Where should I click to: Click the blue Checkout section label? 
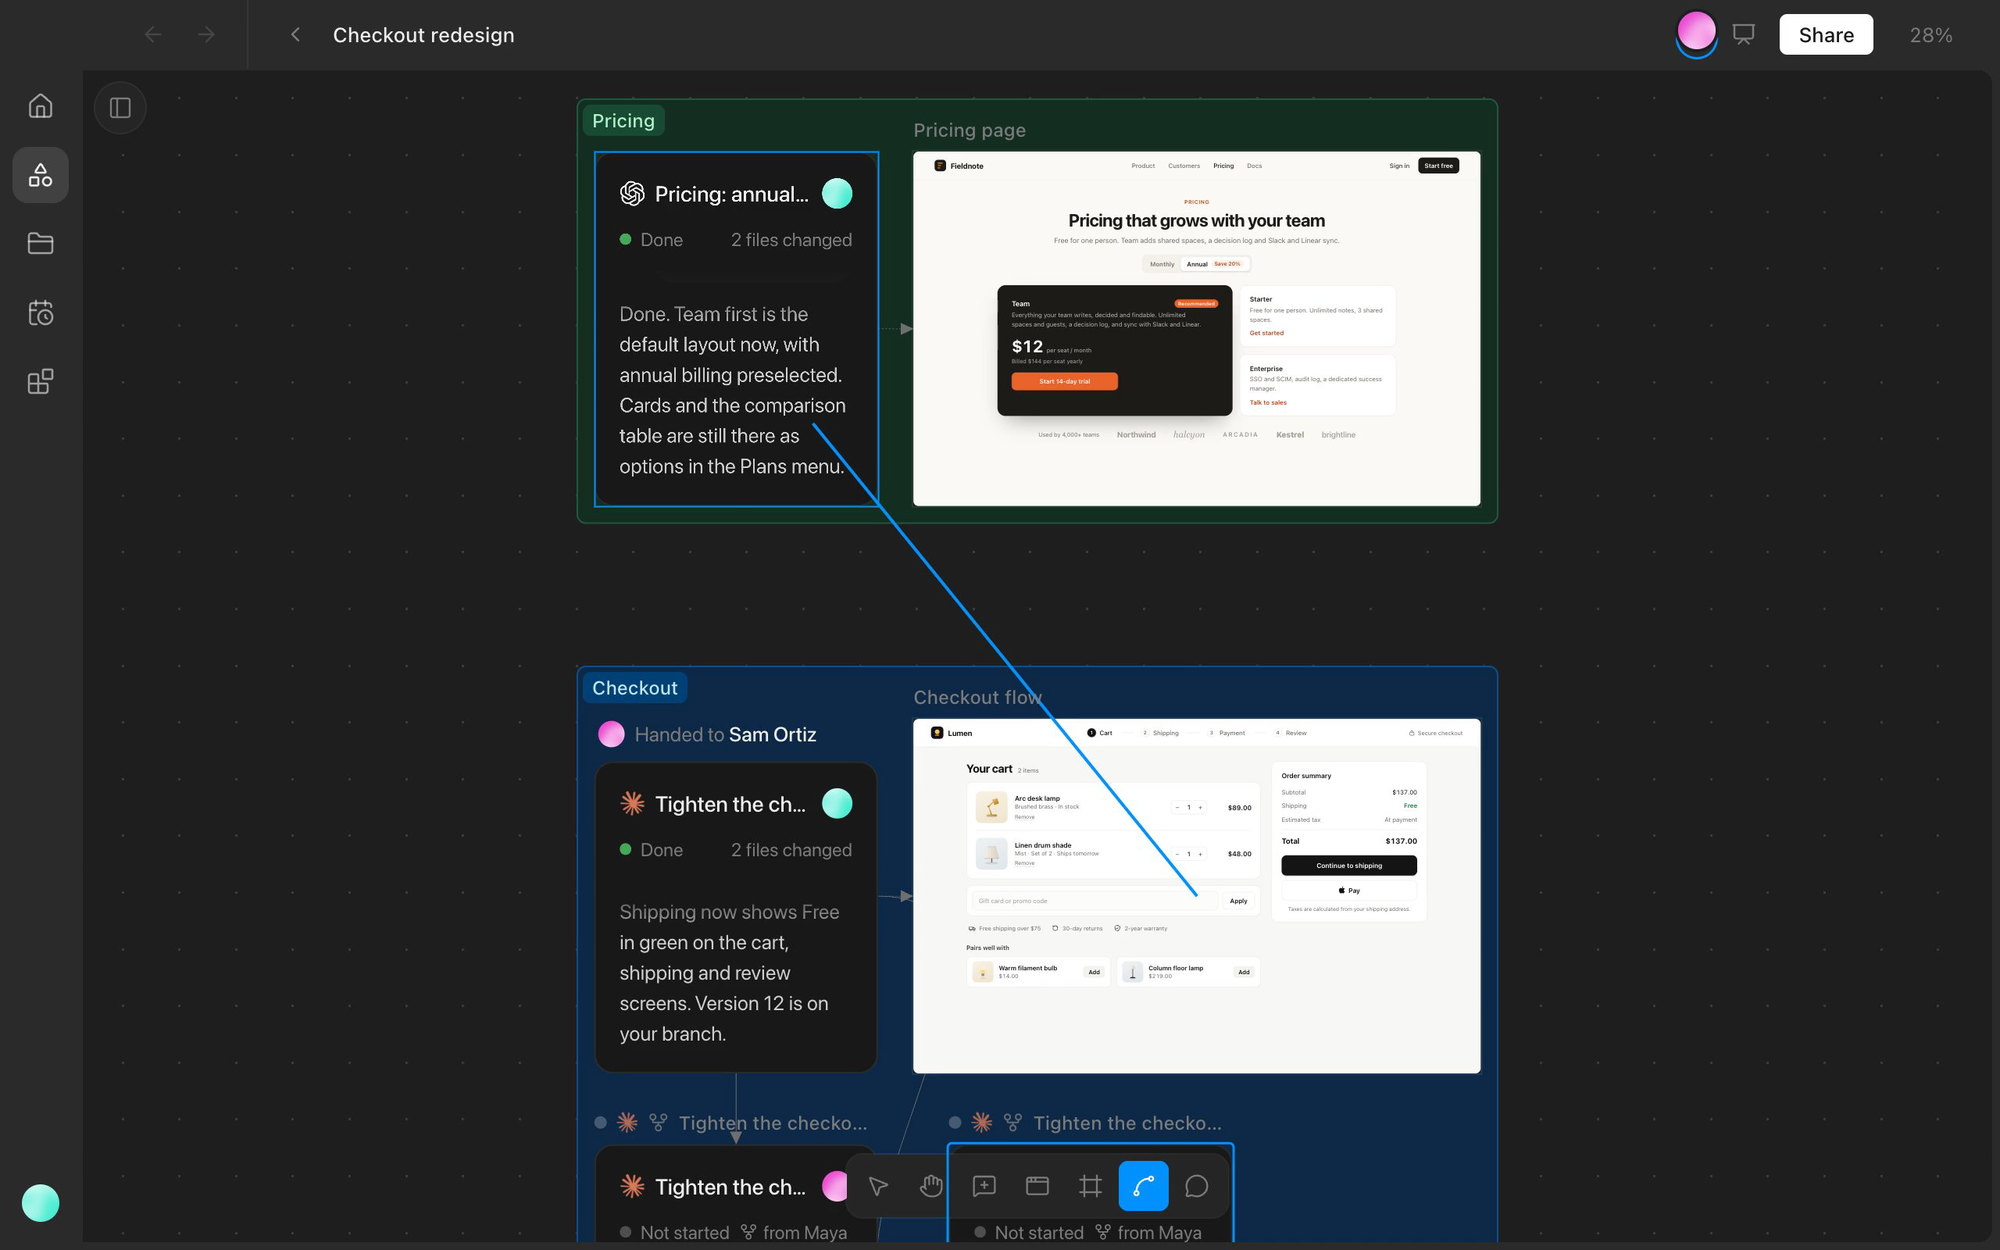635,688
